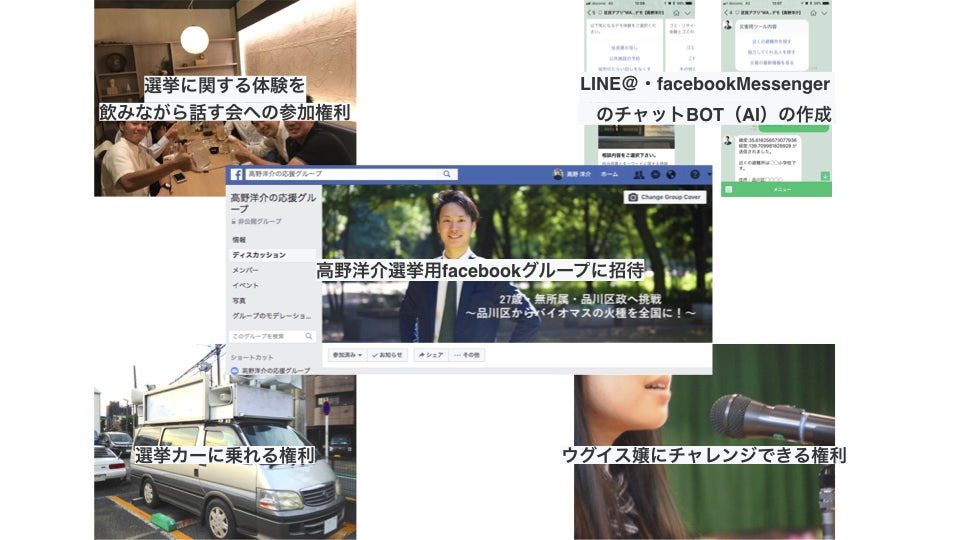Expand the 参加済み dropdown

click(349, 355)
